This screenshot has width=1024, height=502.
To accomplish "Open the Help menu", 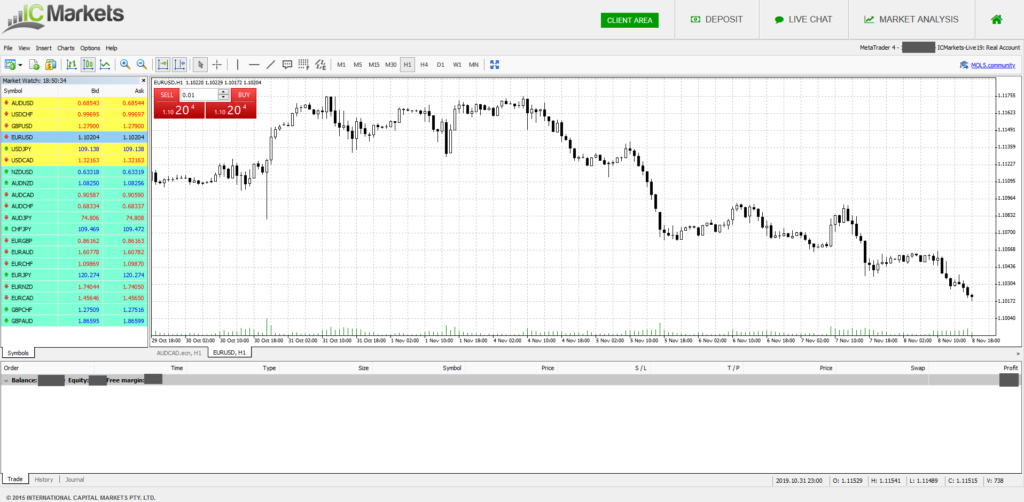I will [112, 48].
